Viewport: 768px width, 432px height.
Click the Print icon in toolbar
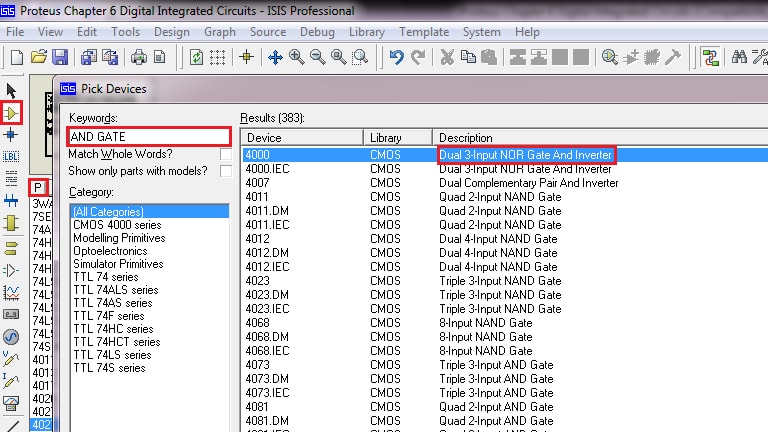pos(139,57)
